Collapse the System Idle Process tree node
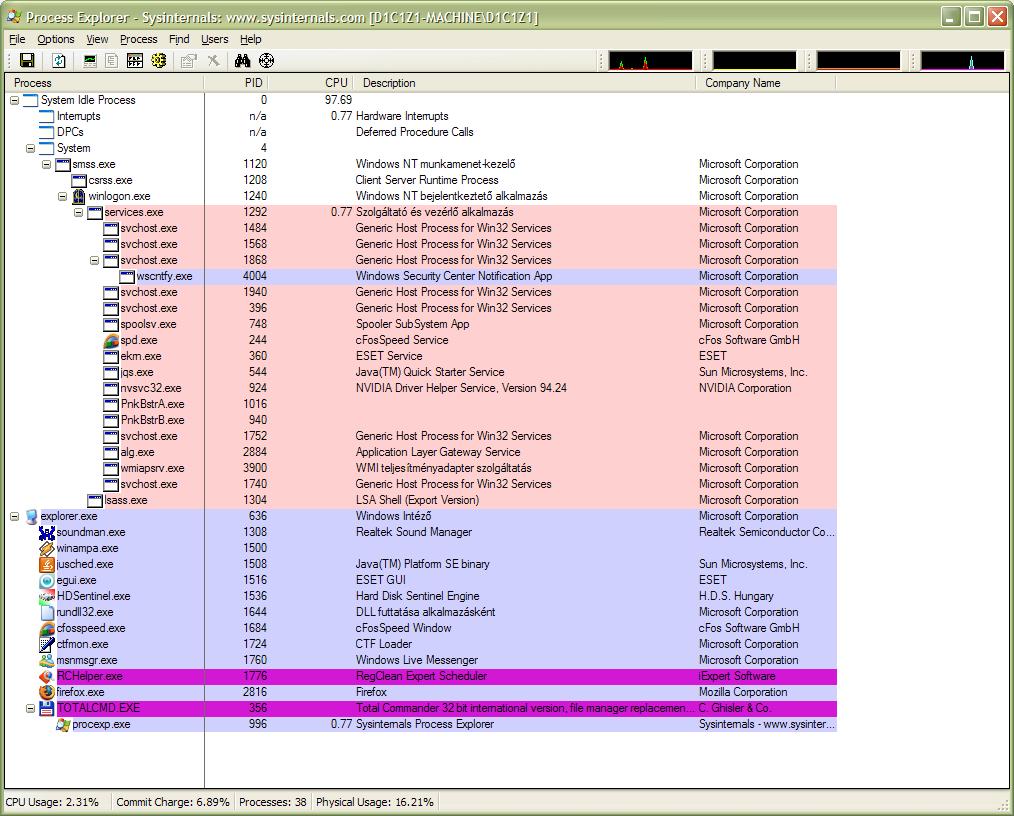Screen dimensions: 1014x816 [14, 100]
